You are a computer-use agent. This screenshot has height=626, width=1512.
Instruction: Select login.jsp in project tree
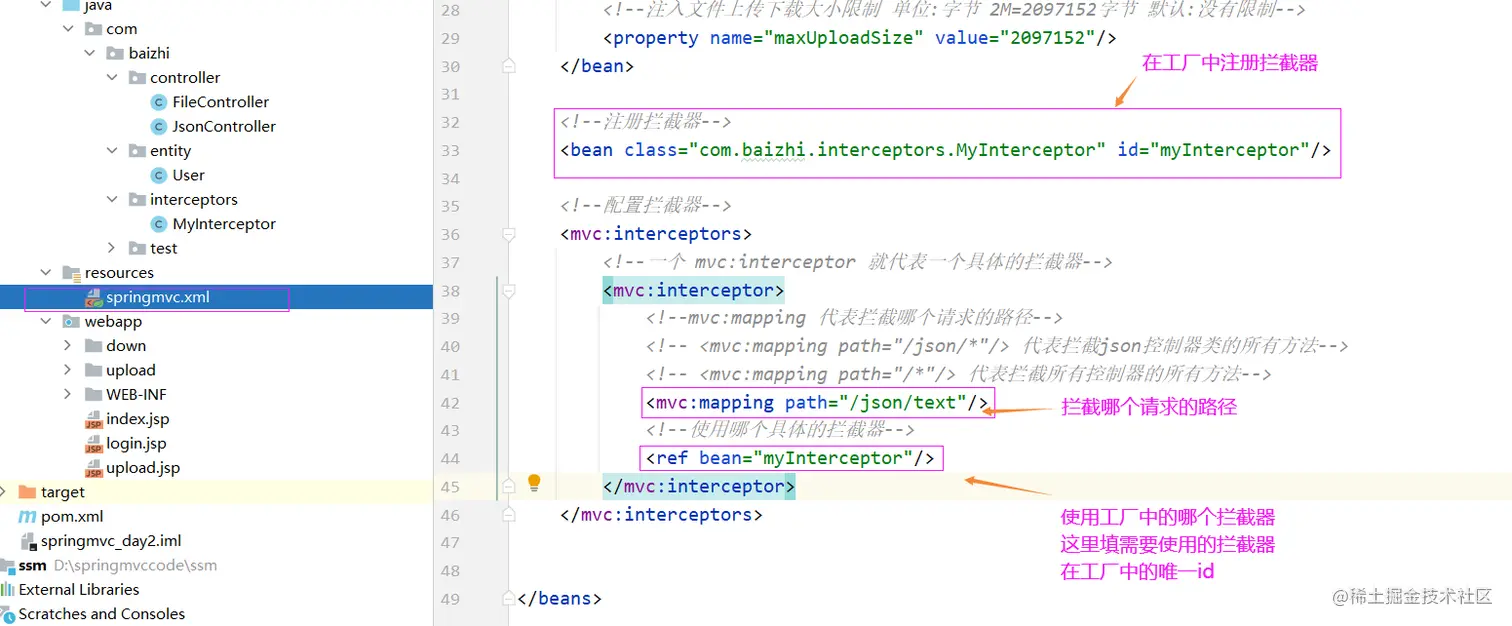[137, 443]
